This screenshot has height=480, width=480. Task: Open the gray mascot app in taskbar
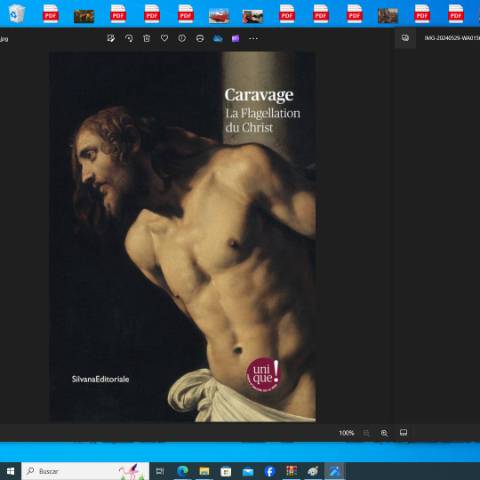pyautogui.click(x=313, y=471)
